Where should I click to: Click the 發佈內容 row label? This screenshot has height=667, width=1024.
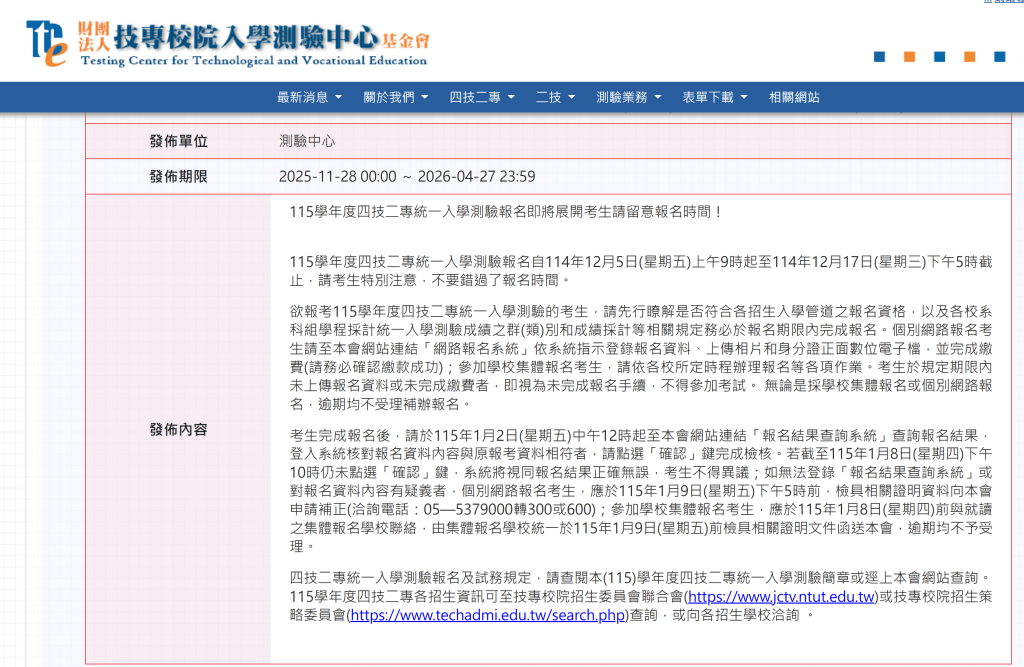coord(178,429)
